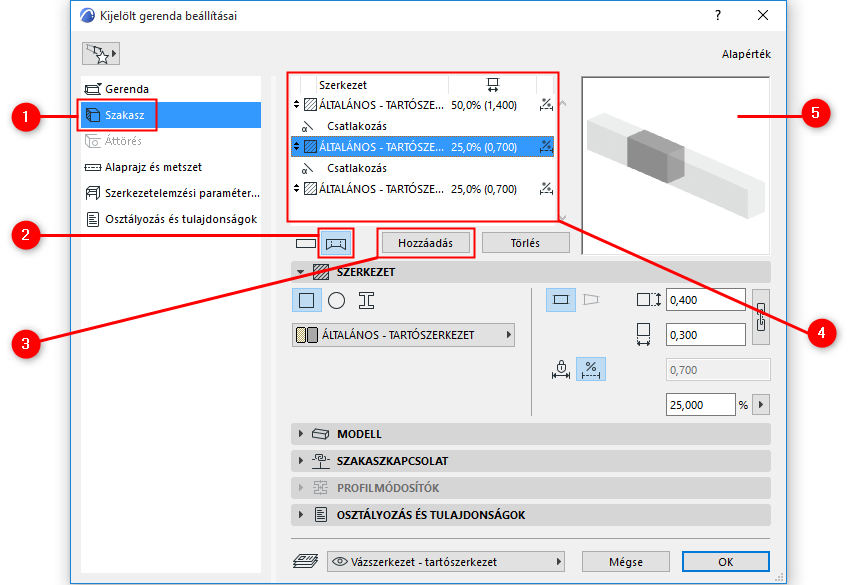Open Osztályozás és tulajdonságok sidebar page
Viewport: 852px width, 585px height.
(x=171, y=219)
